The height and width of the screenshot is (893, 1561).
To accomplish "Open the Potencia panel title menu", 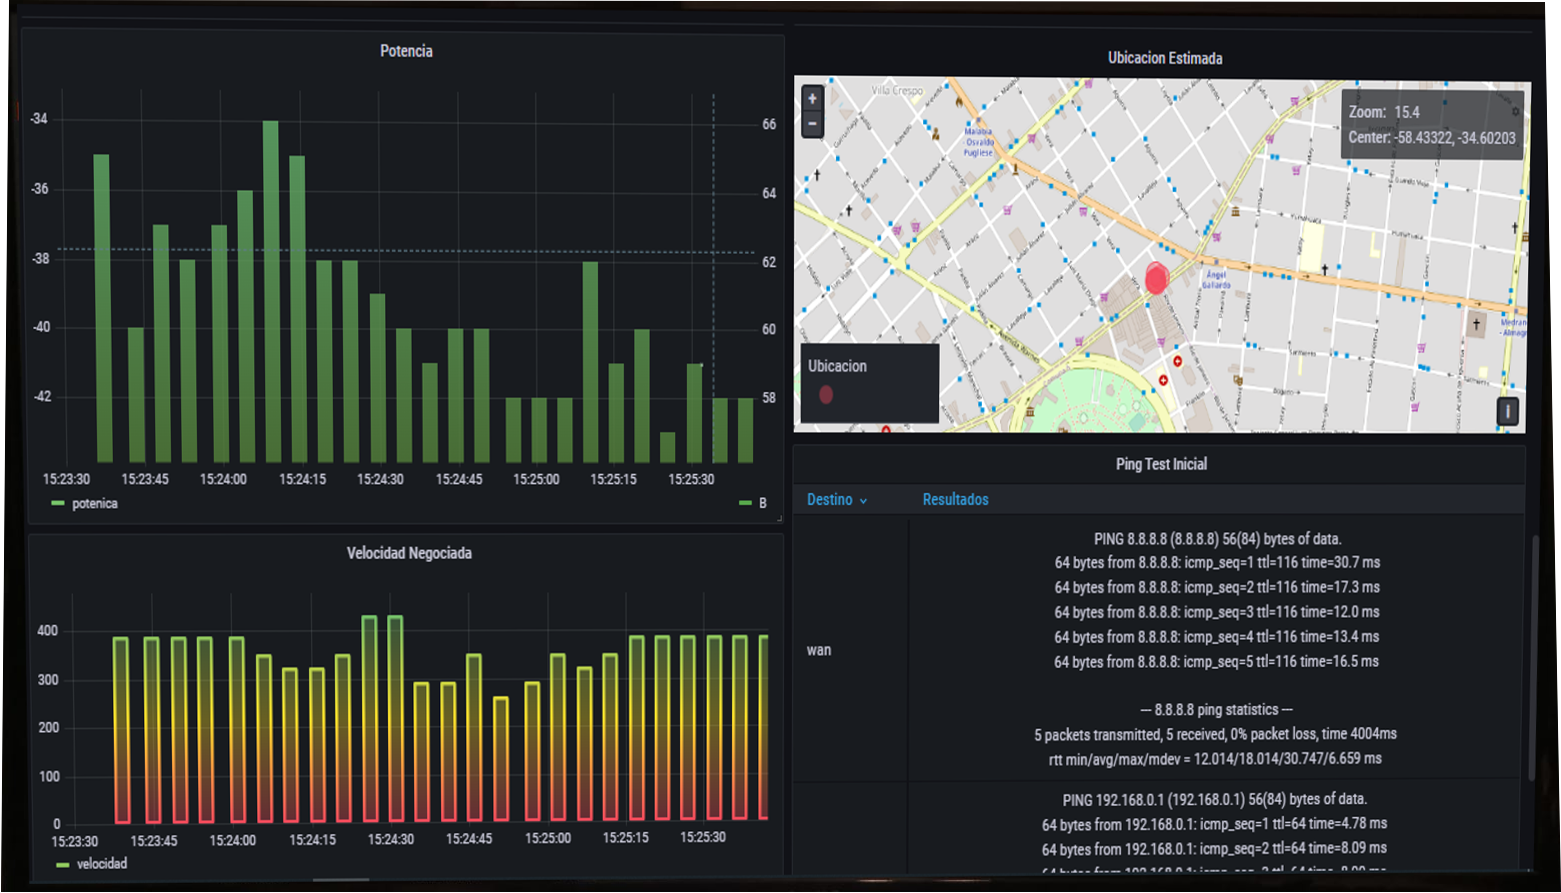I will point(406,51).
